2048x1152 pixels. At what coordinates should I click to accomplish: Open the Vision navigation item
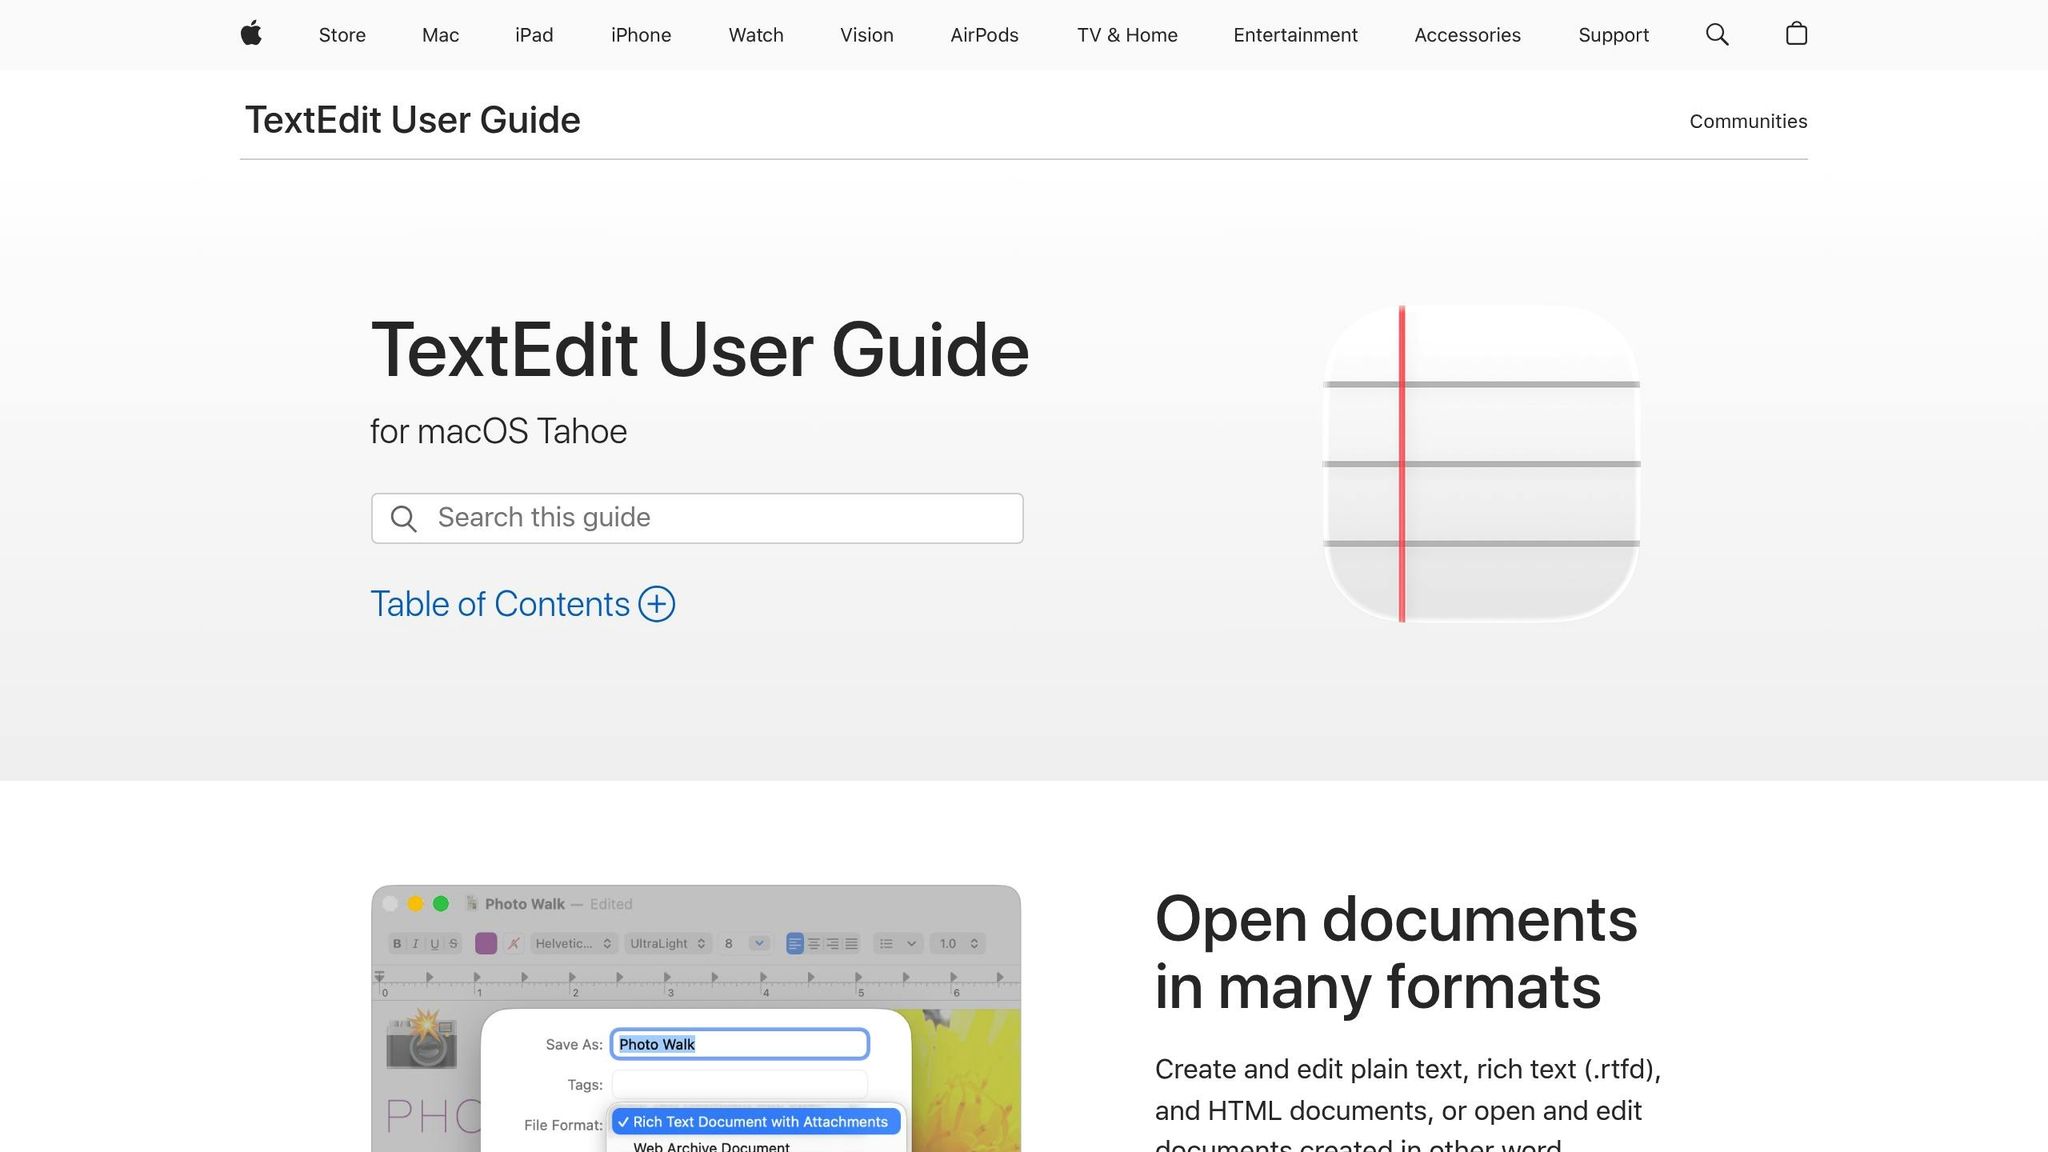coord(866,35)
